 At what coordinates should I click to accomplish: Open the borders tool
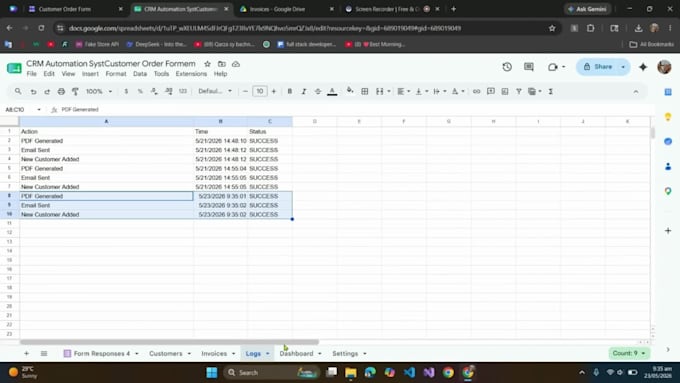(x=365, y=92)
